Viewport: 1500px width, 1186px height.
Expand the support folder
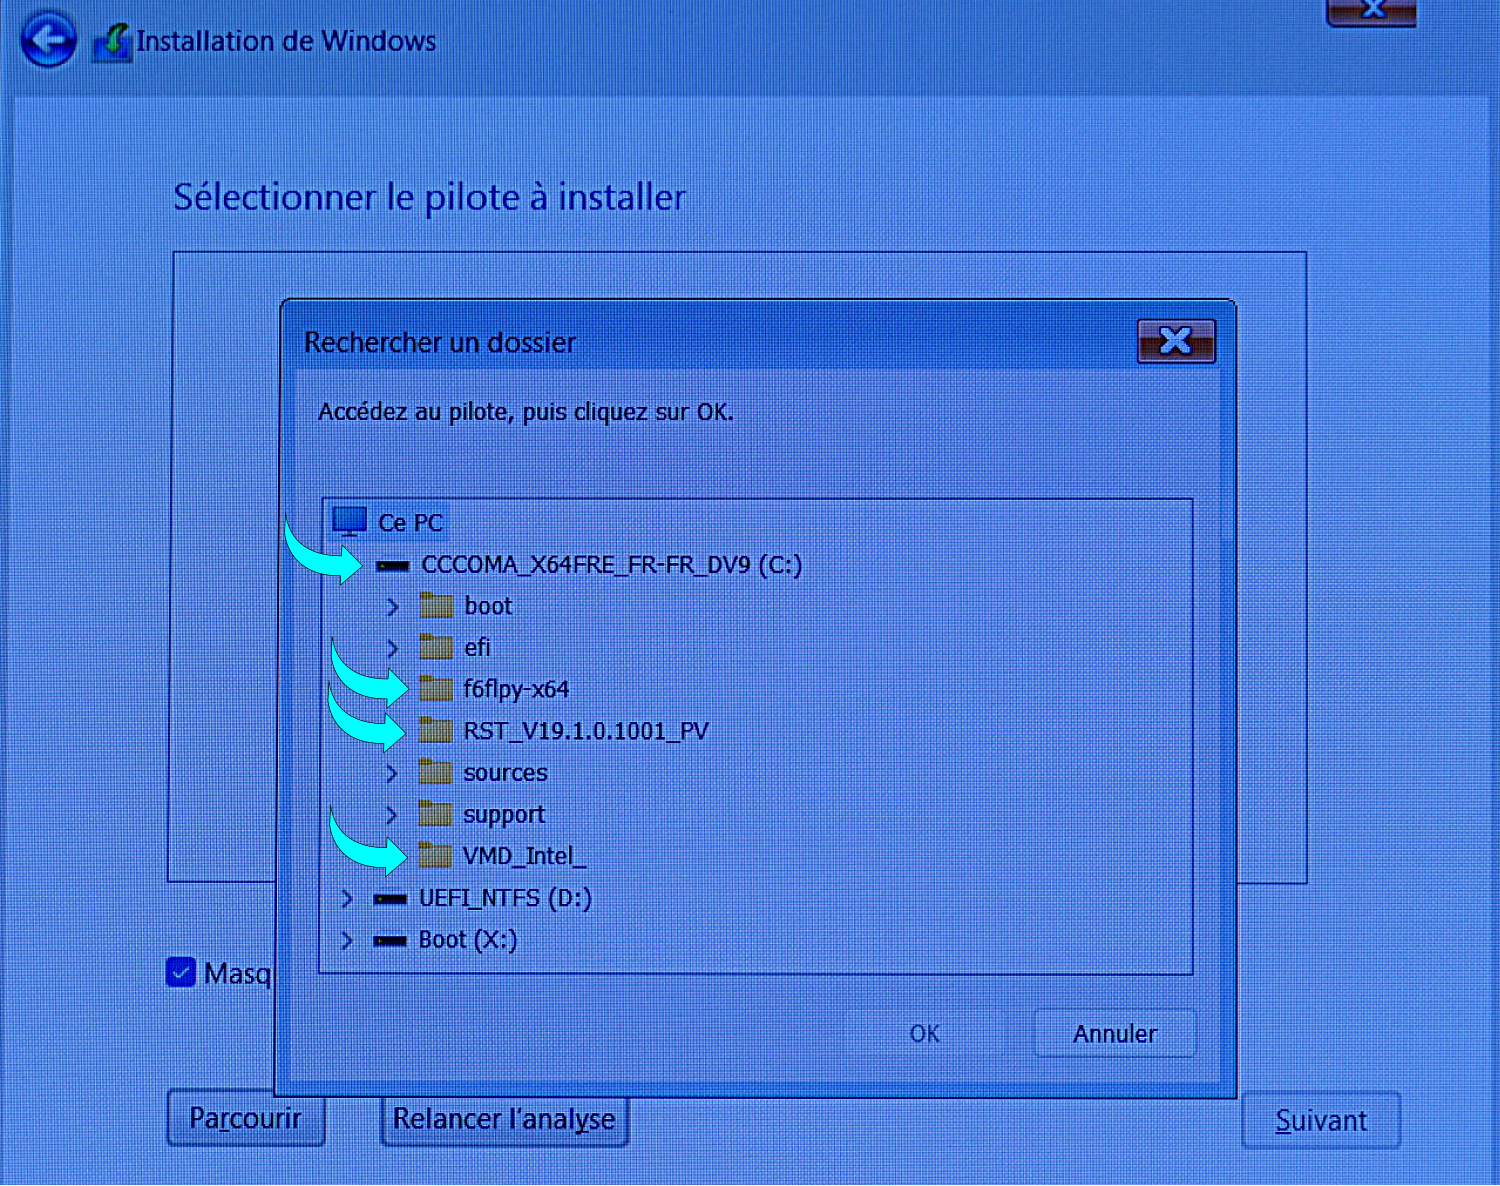(x=391, y=815)
